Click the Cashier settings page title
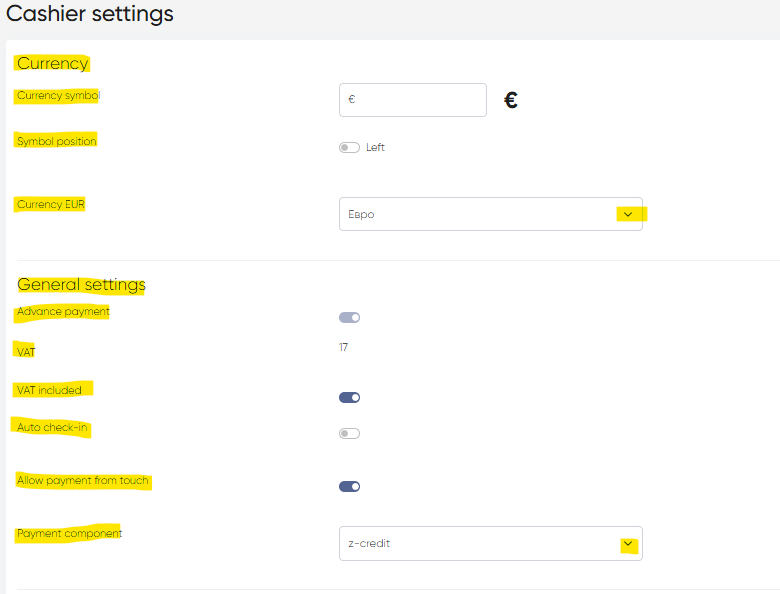The width and height of the screenshot is (780, 594). click(90, 14)
